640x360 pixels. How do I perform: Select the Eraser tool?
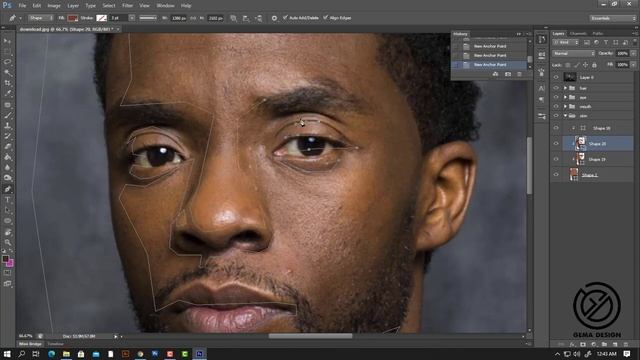click(x=7, y=147)
